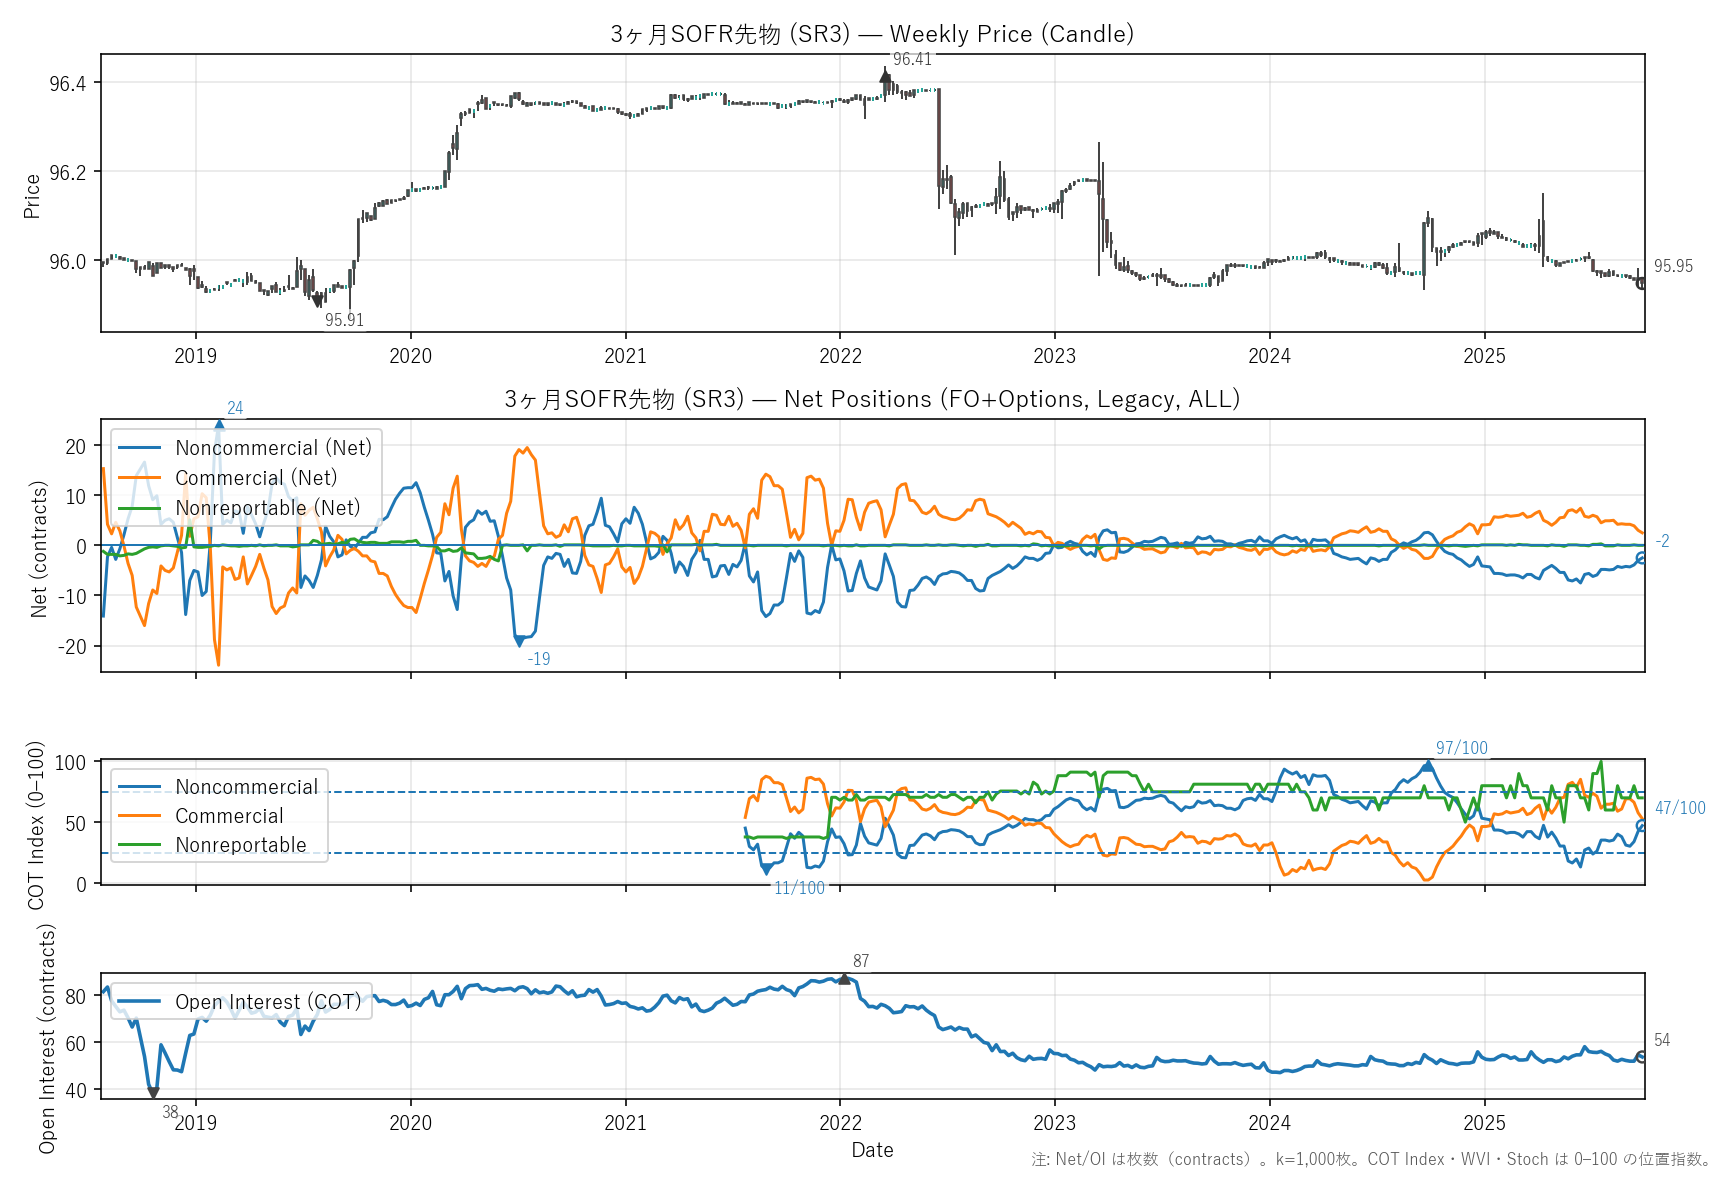Click the Date x-axis label at the bottom
The height and width of the screenshot is (1180, 1728).
872,1150
